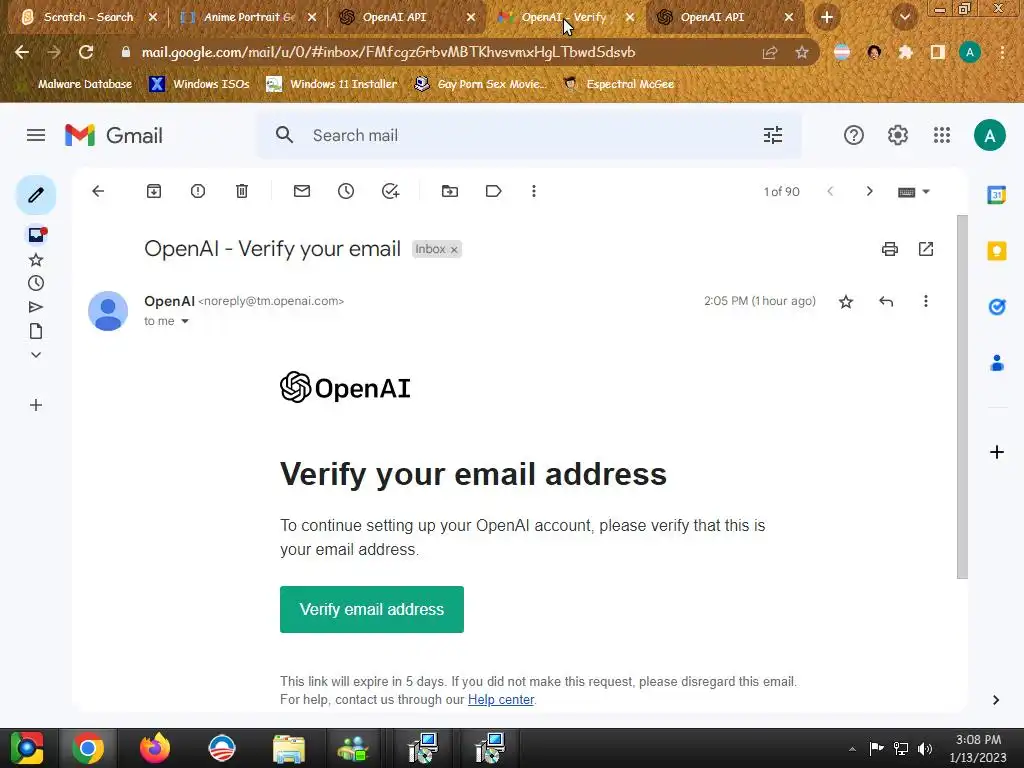Open the Move to folder icon
The width and height of the screenshot is (1024, 768).
[450, 191]
